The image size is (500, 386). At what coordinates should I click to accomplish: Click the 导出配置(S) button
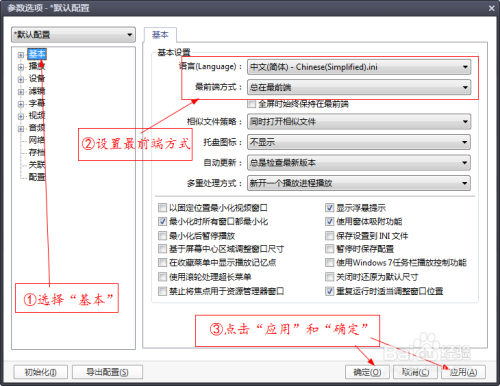tap(107, 372)
